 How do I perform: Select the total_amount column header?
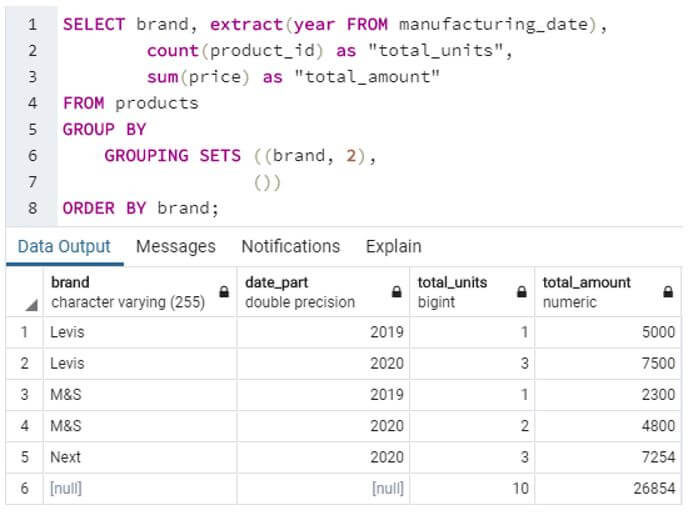(595, 292)
